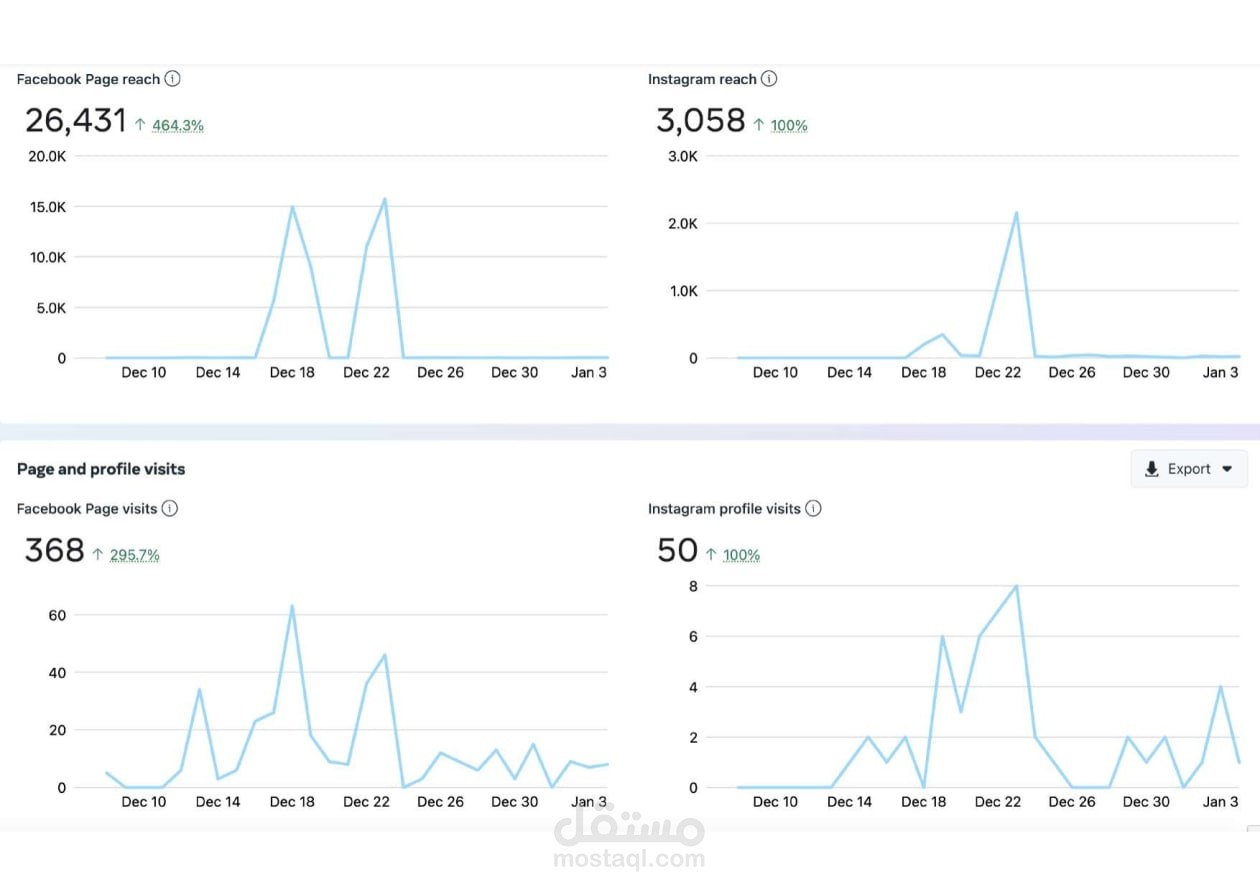Click Dec 23 peak on Instagram reach chart
The width and height of the screenshot is (1260, 890).
pyautogui.click(x=1016, y=212)
